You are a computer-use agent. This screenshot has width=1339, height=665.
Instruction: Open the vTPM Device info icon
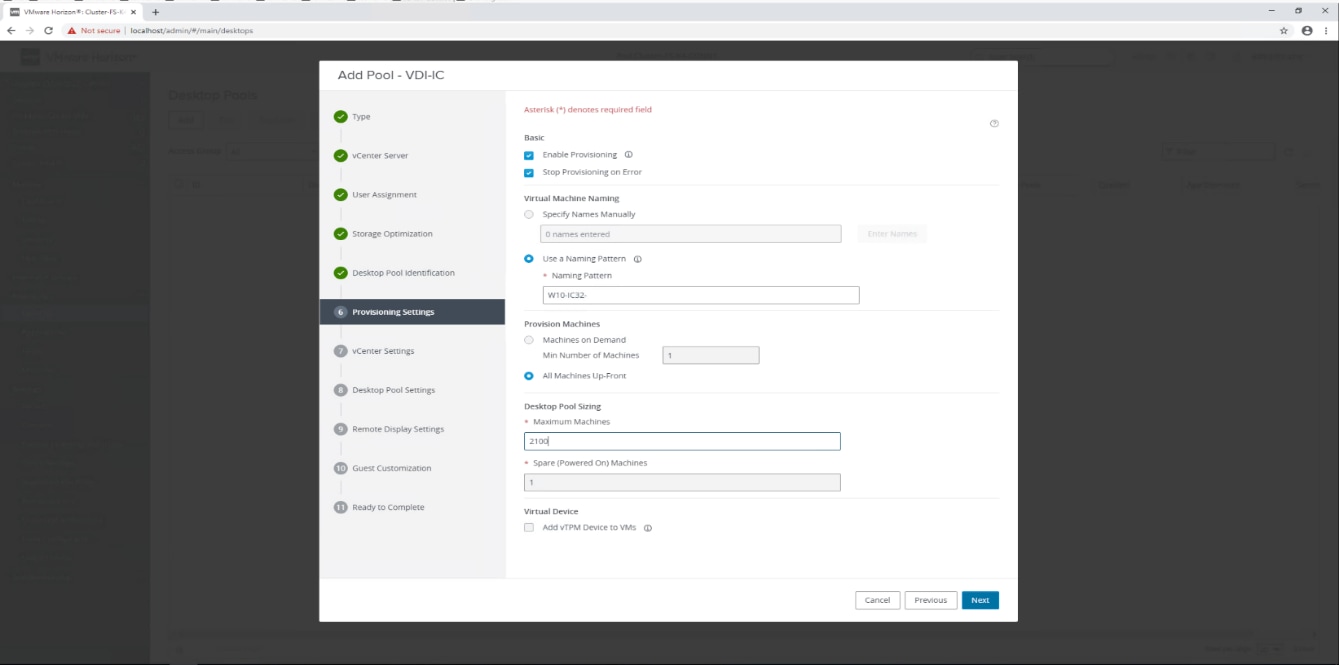point(648,528)
